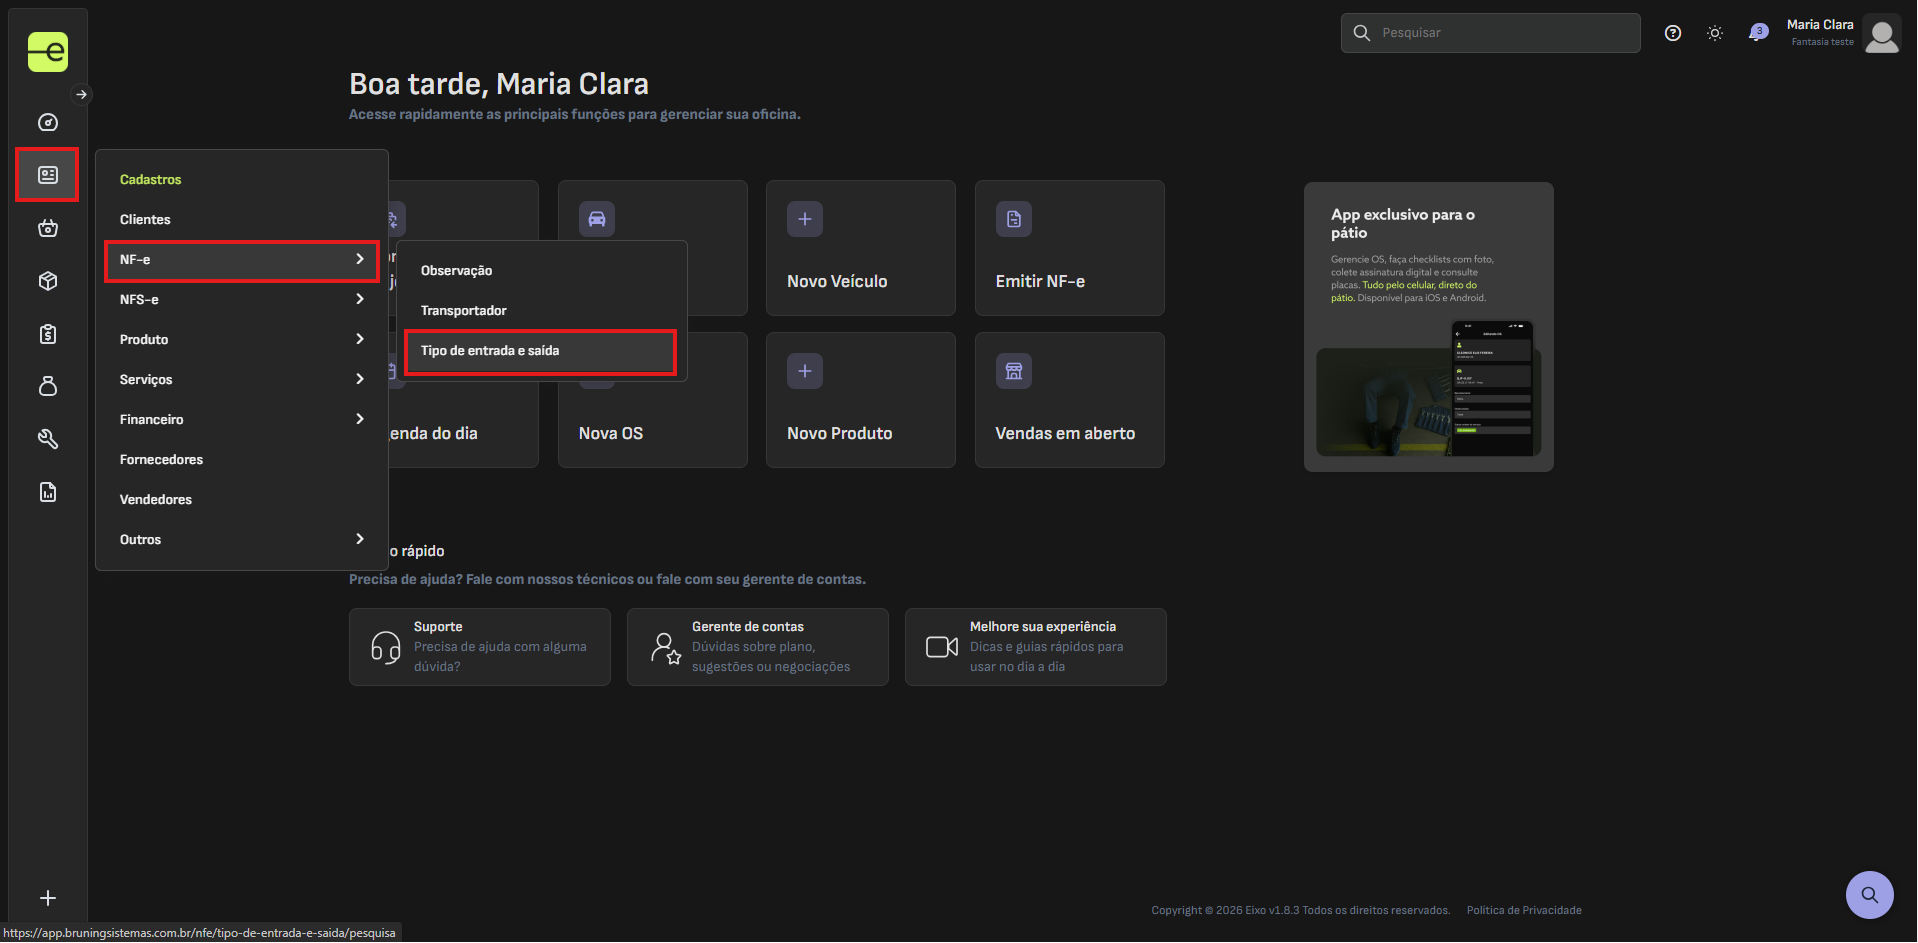The width and height of the screenshot is (1918, 943).
Task: Open the box package sidebar icon
Action: (x=48, y=281)
